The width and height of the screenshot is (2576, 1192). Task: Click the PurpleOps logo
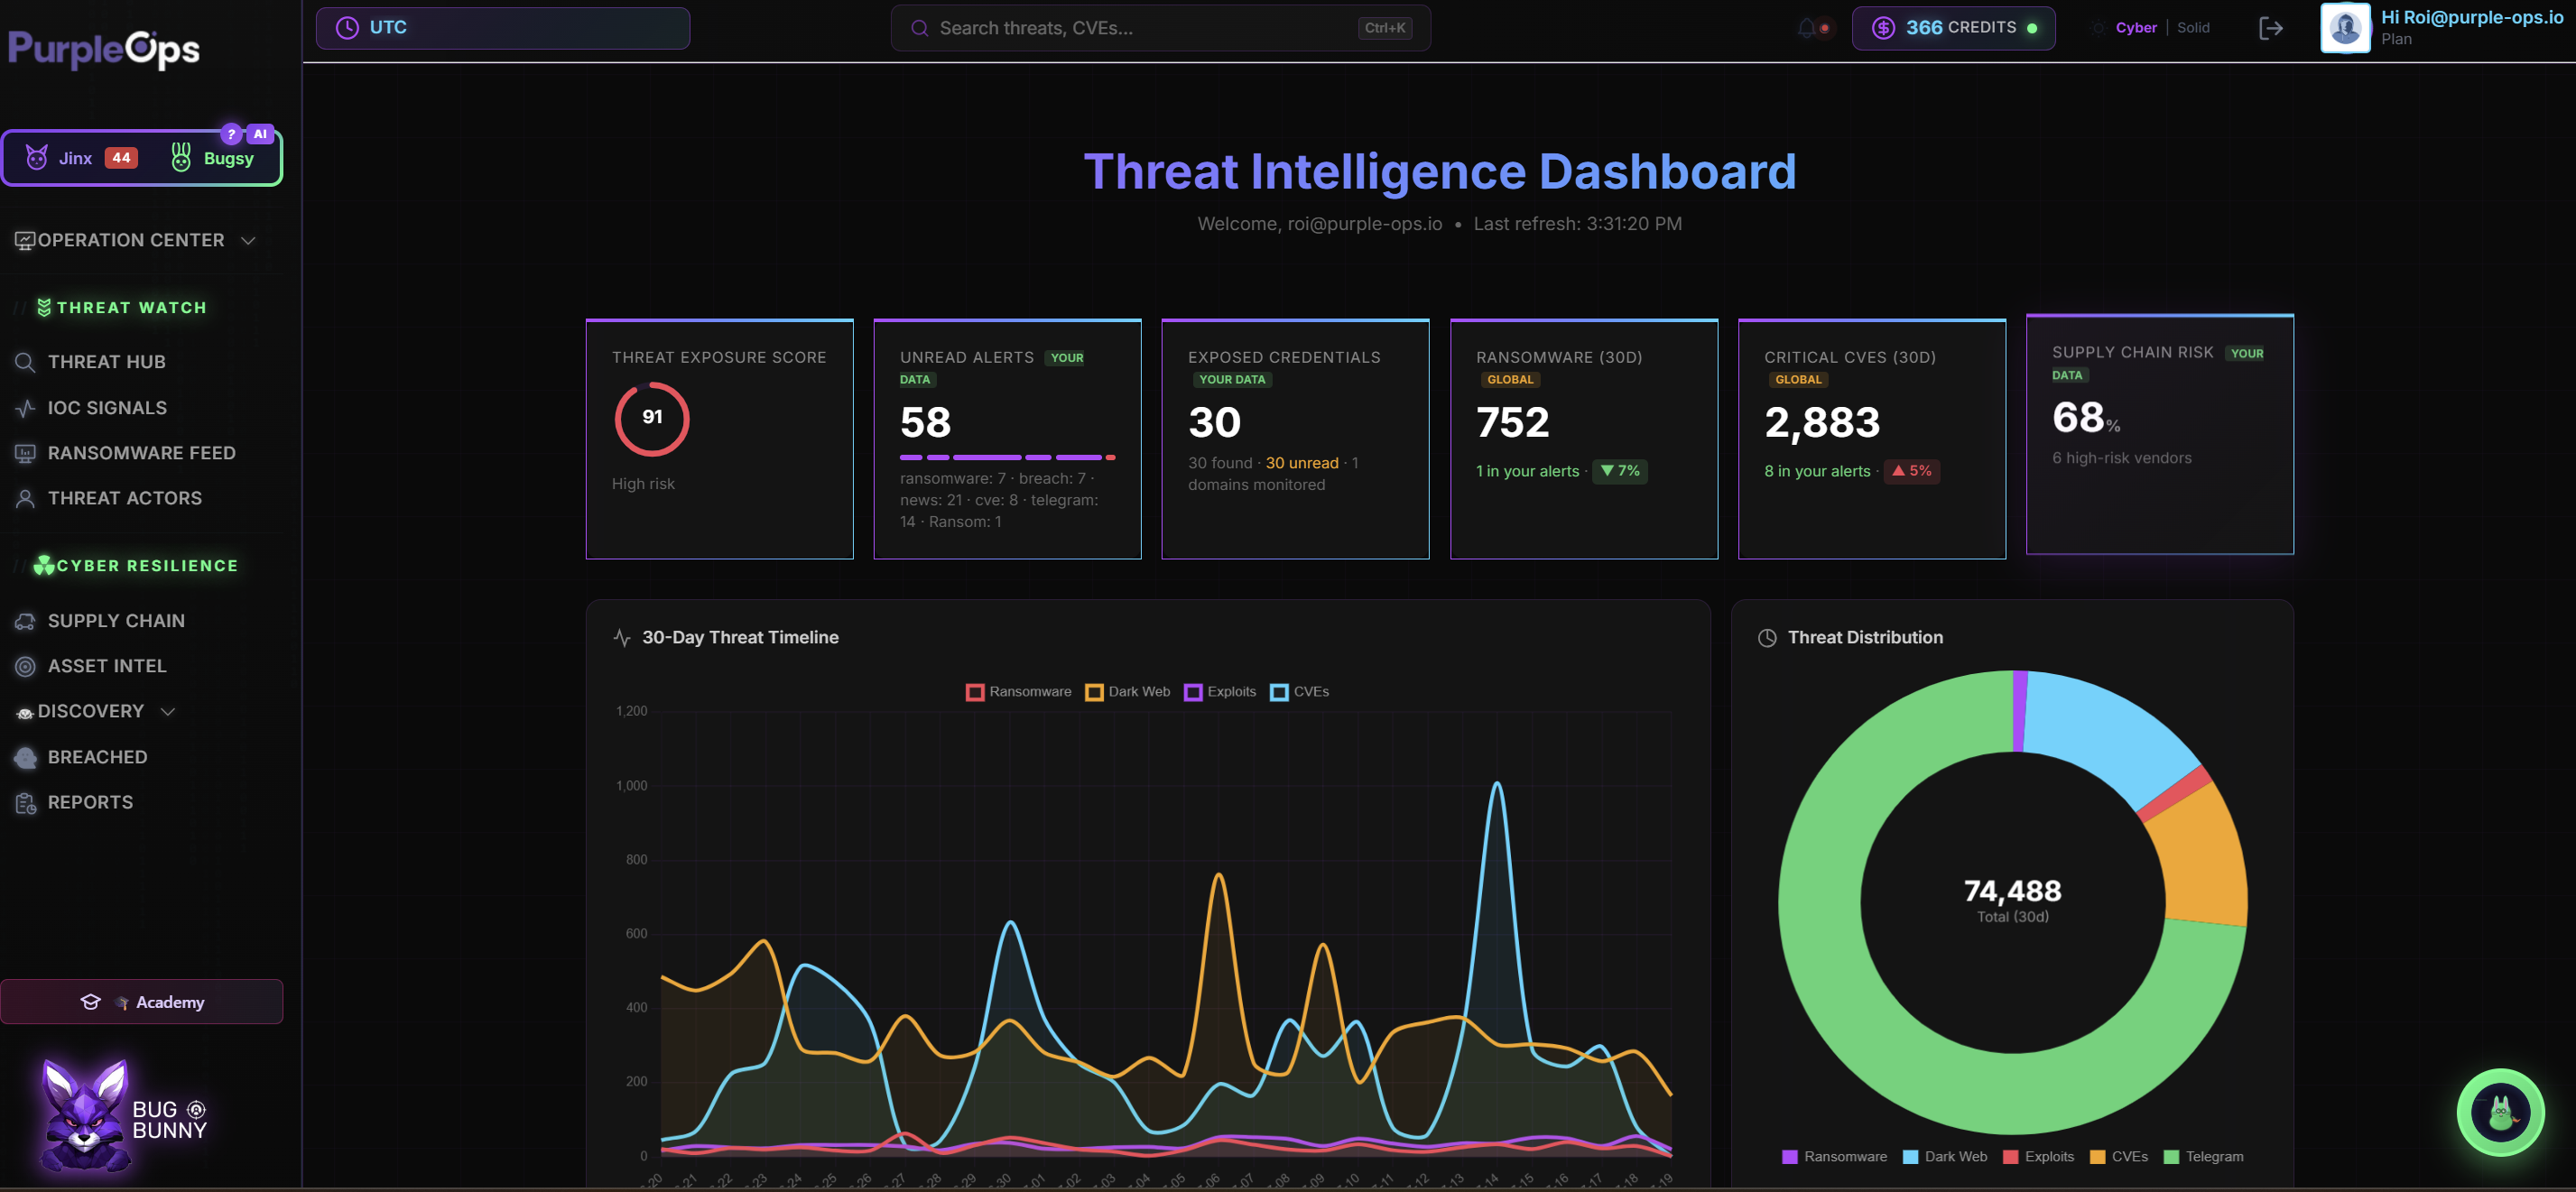click(x=104, y=49)
